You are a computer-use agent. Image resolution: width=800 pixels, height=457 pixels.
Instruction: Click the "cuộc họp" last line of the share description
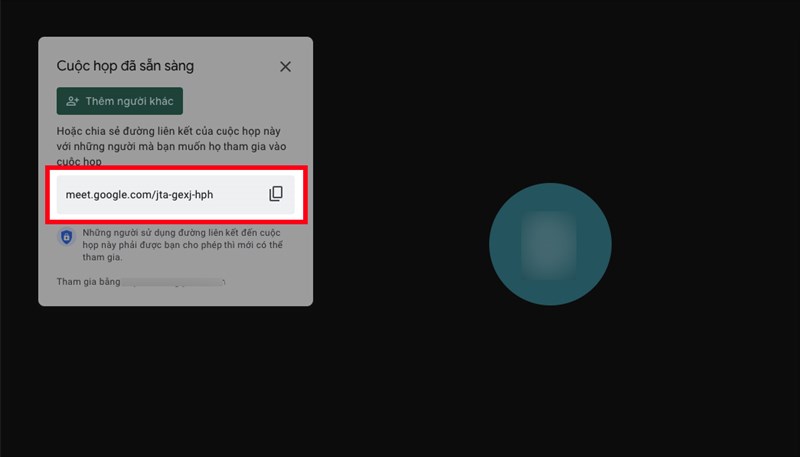tap(79, 162)
